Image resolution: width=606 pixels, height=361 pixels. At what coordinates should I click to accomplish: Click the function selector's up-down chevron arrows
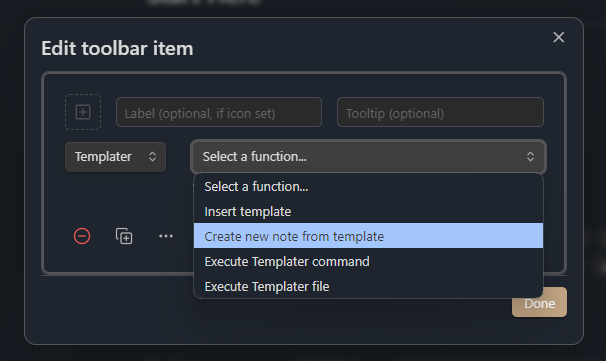[x=530, y=157]
